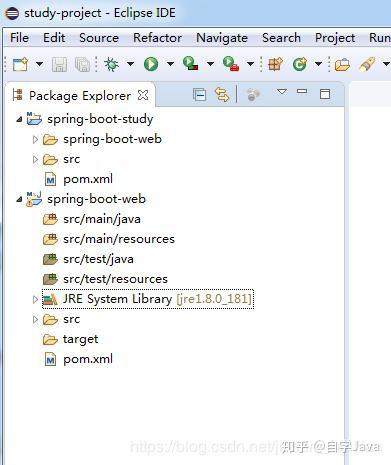
Task: Open the File menu
Action: [x=19, y=38]
